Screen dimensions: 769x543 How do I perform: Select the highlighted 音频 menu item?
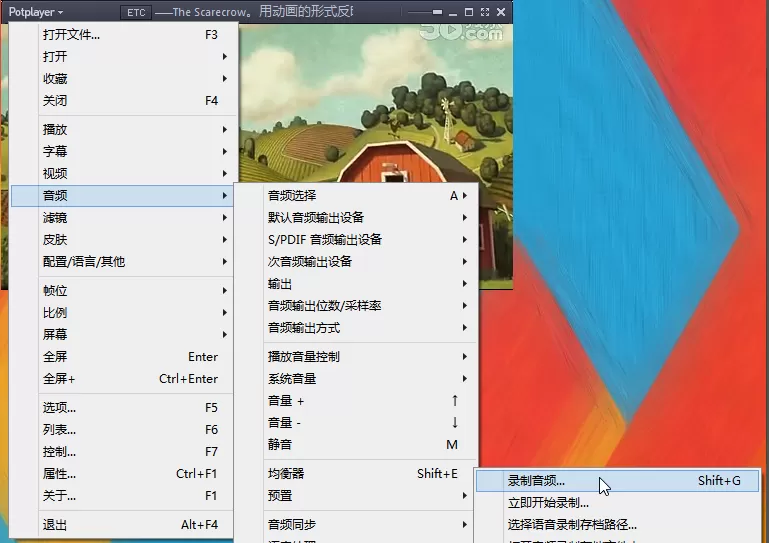[123, 196]
